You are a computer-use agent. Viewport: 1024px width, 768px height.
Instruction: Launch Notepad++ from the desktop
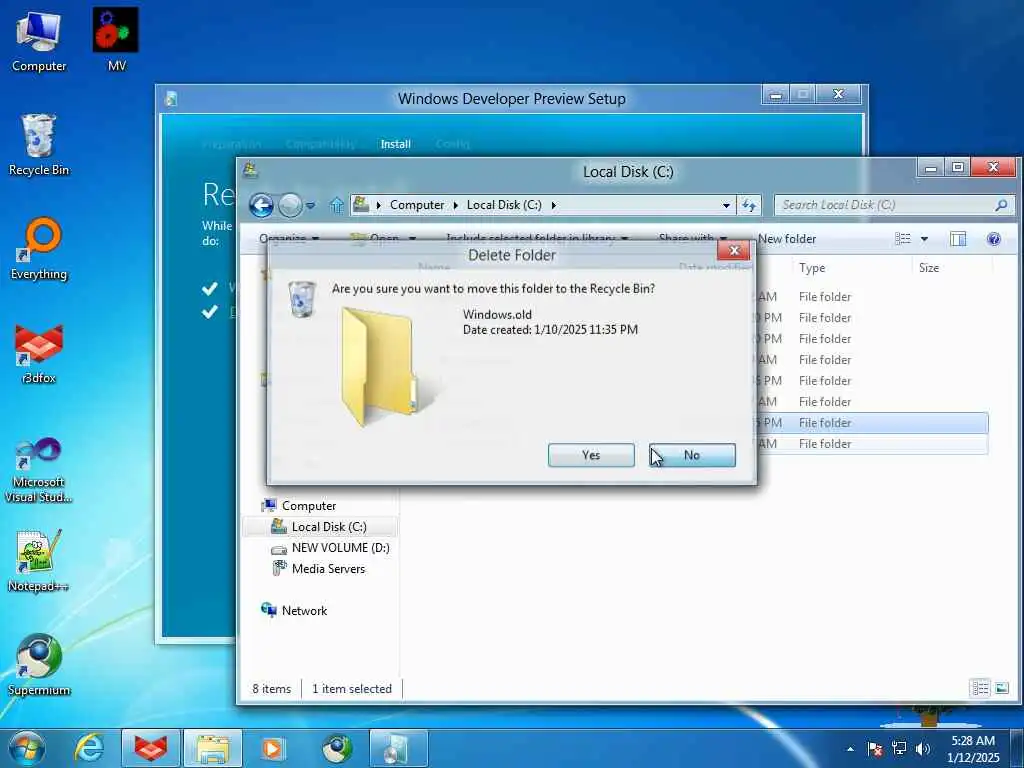click(x=39, y=561)
